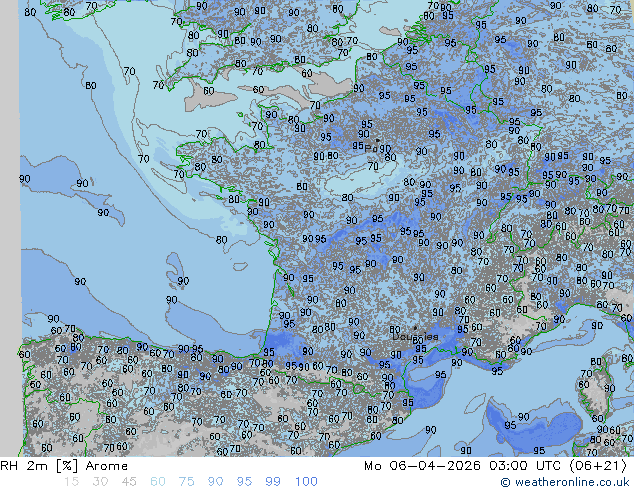This screenshot has width=634, height=490.
Task: Click the 15 value in the humidity legend
Action: click(x=71, y=482)
